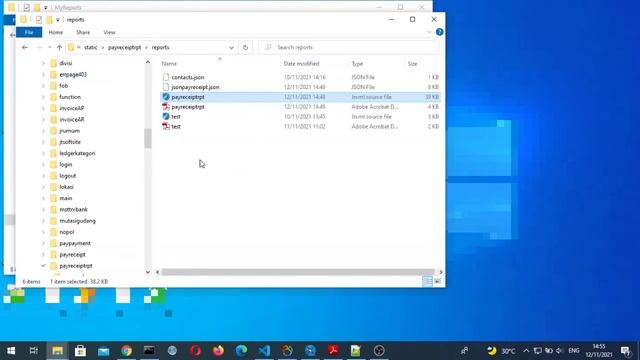Select the contacts.json file
640x360 pixels.
click(188, 77)
